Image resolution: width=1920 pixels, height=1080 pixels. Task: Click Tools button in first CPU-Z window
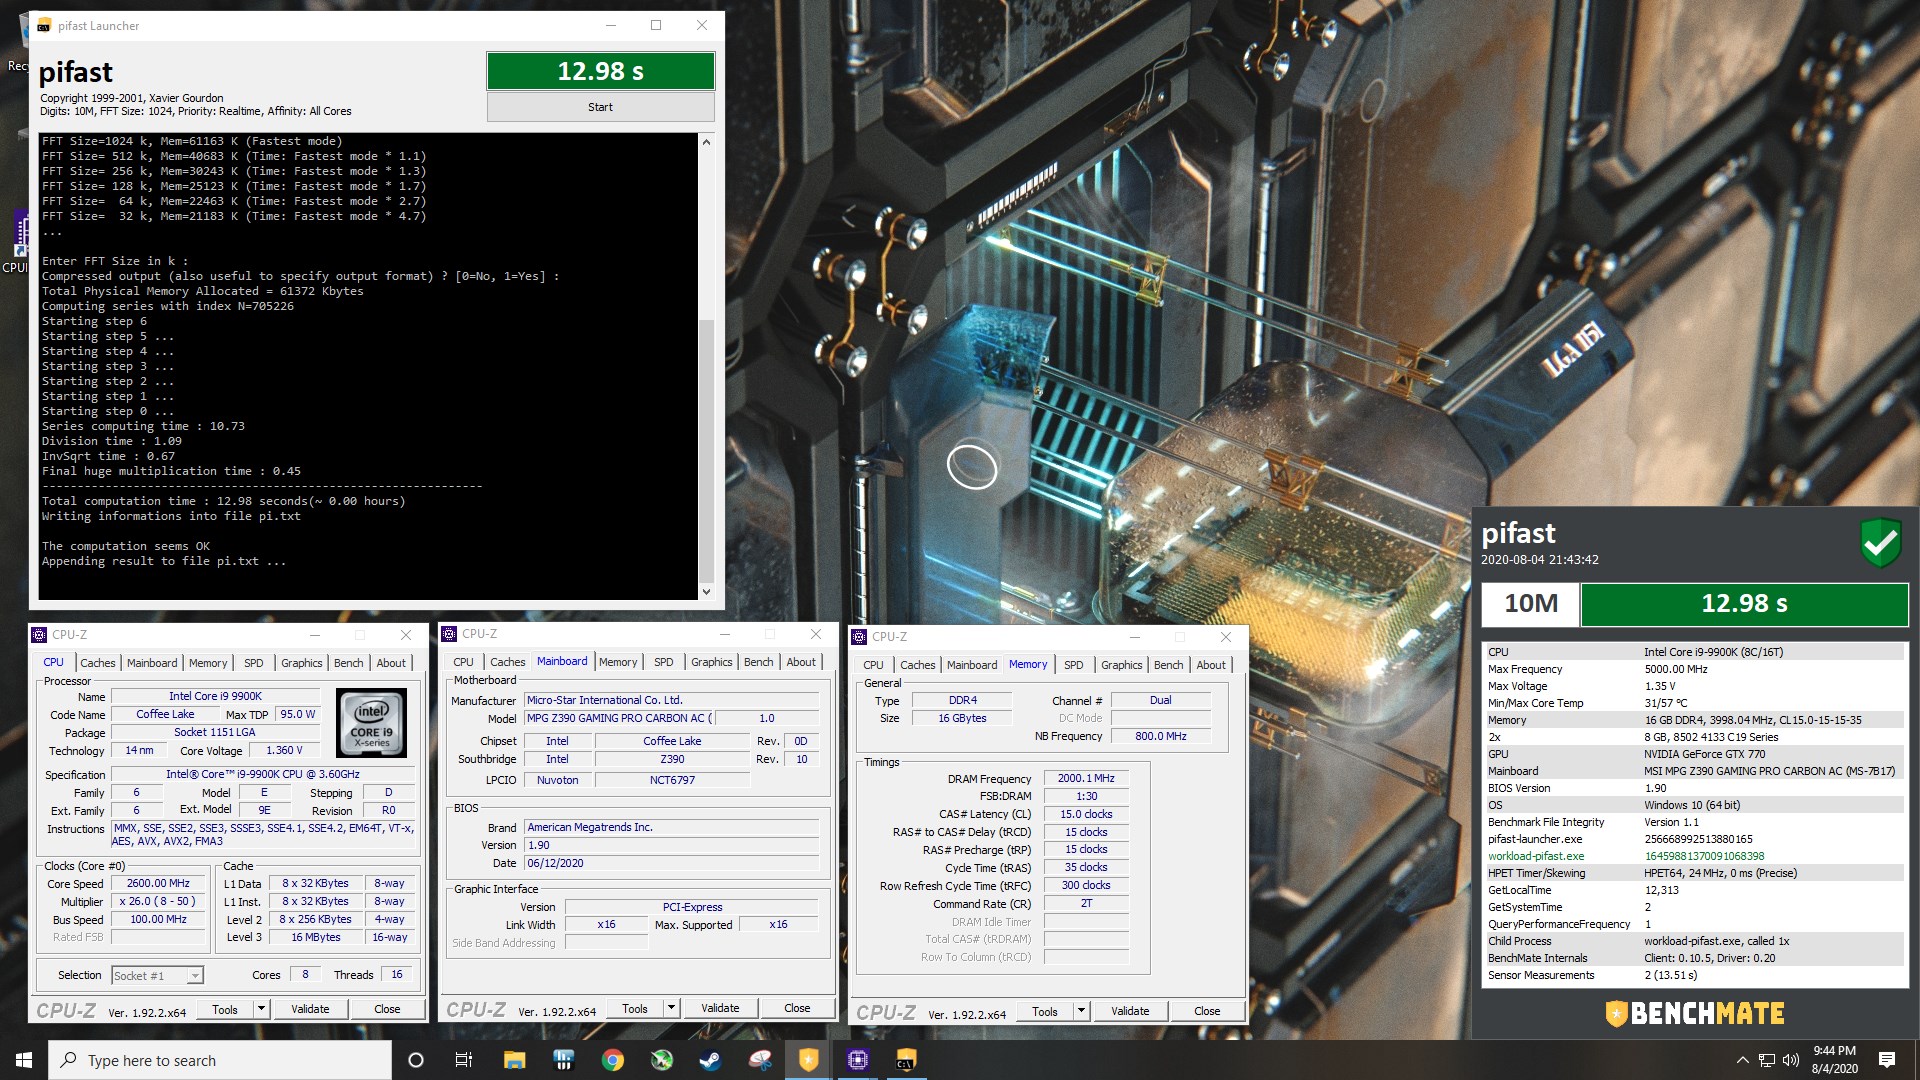point(225,1010)
